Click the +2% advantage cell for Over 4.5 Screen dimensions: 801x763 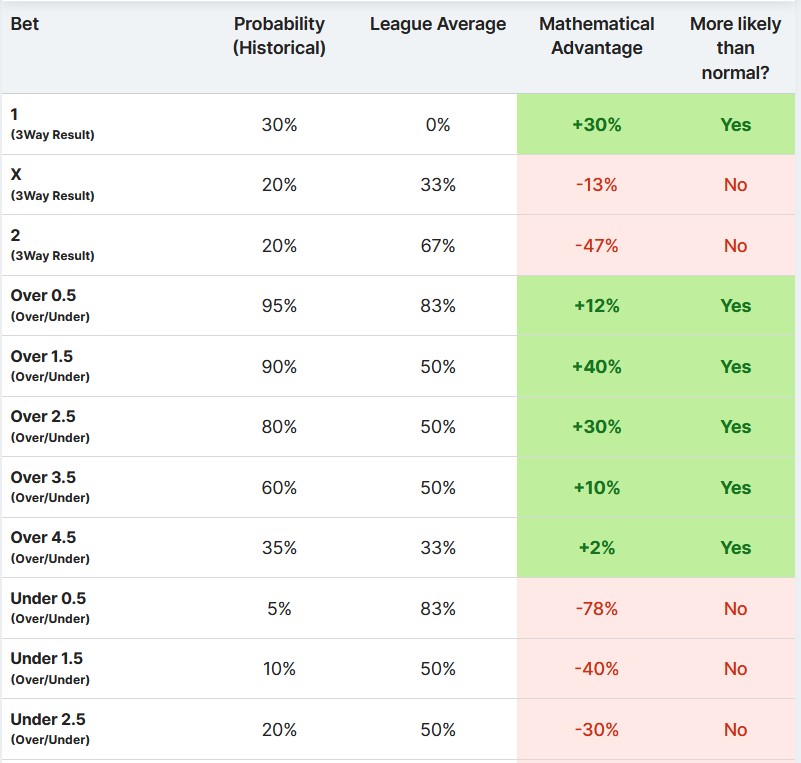[x=597, y=548]
